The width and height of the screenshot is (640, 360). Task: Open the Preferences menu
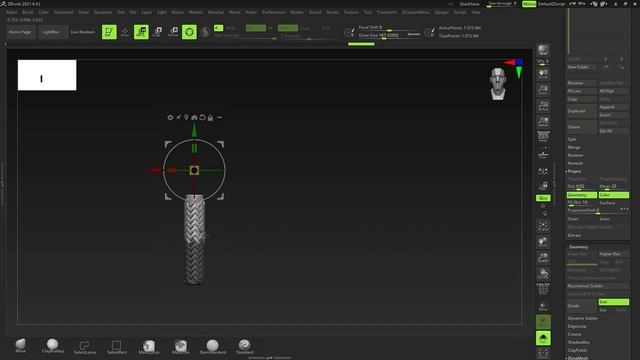point(273,12)
